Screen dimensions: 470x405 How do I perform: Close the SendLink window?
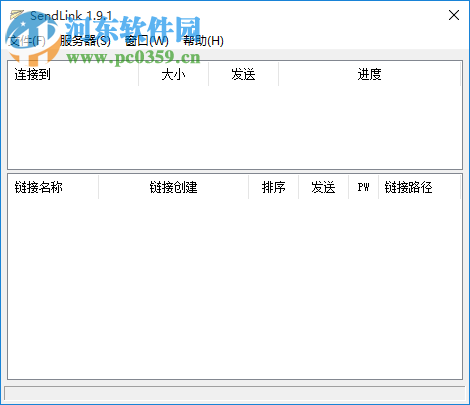click(454, 15)
